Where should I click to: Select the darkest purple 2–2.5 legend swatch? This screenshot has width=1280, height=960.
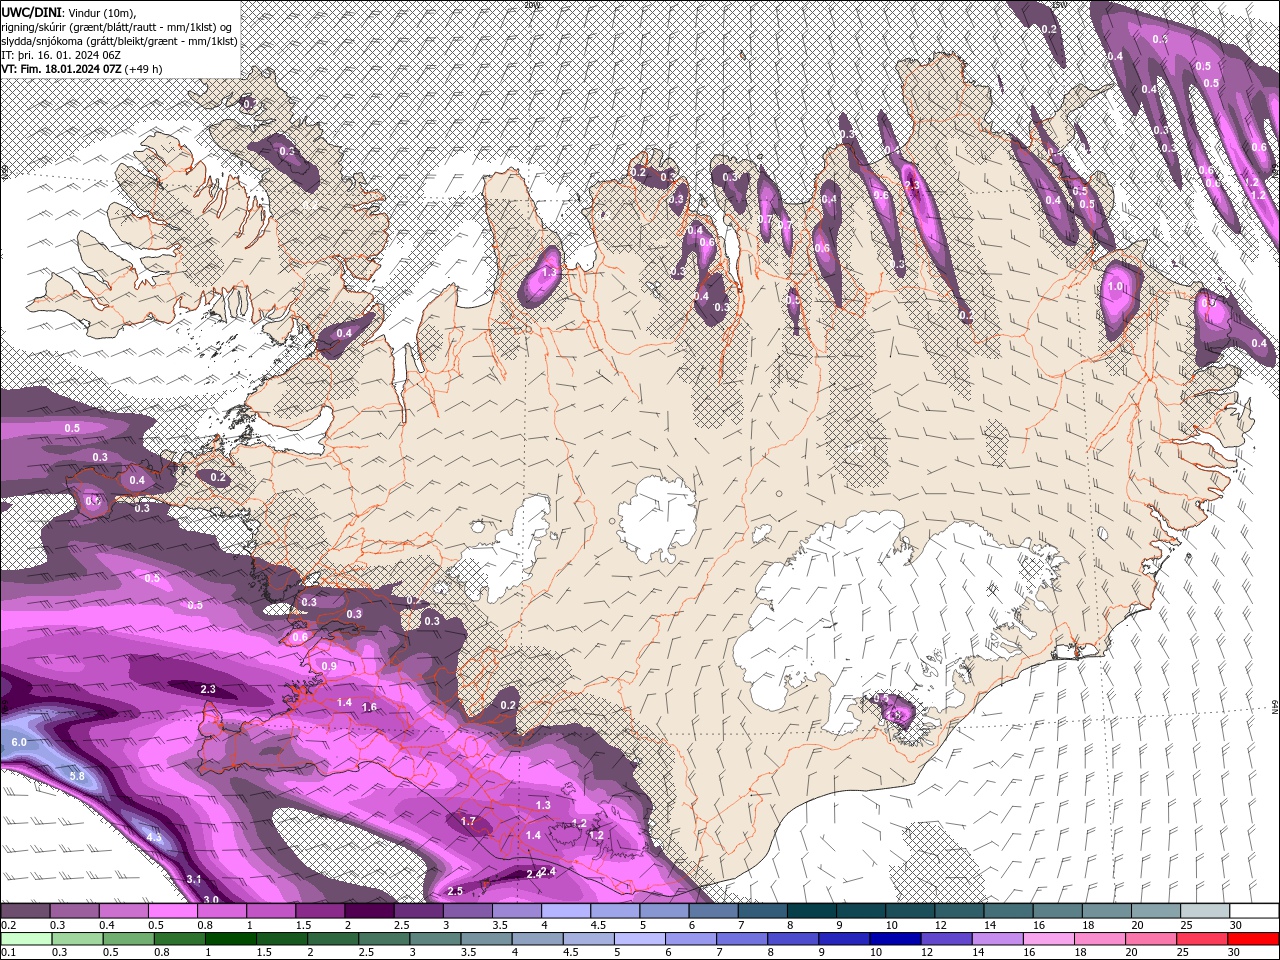point(369,911)
